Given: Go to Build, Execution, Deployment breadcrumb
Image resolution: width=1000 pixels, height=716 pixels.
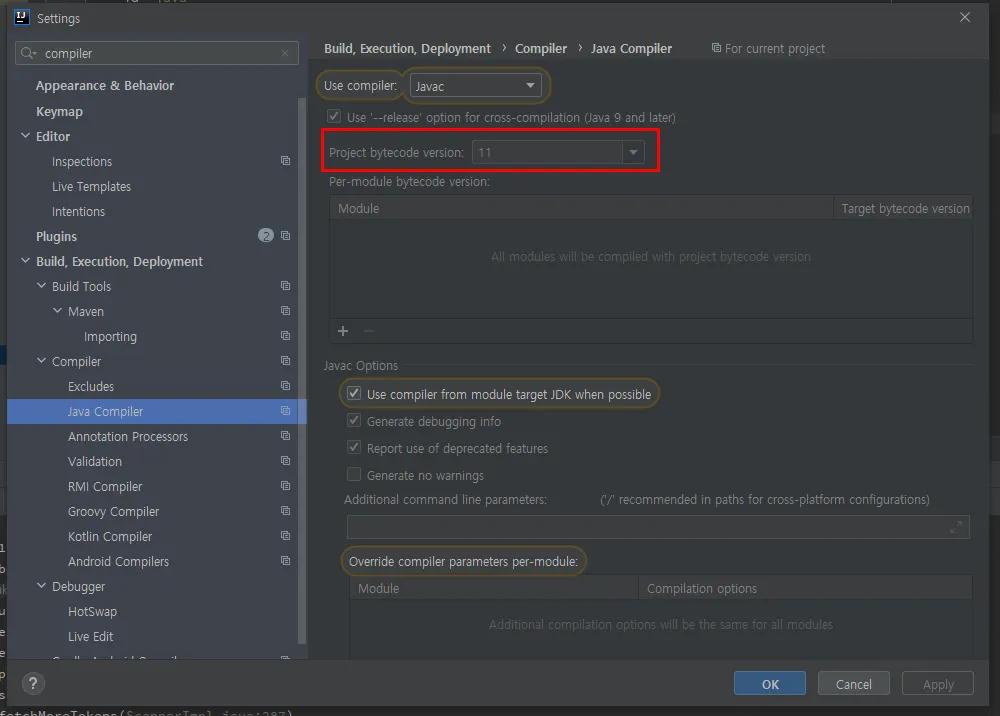Looking at the screenshot, I should 407,48.
